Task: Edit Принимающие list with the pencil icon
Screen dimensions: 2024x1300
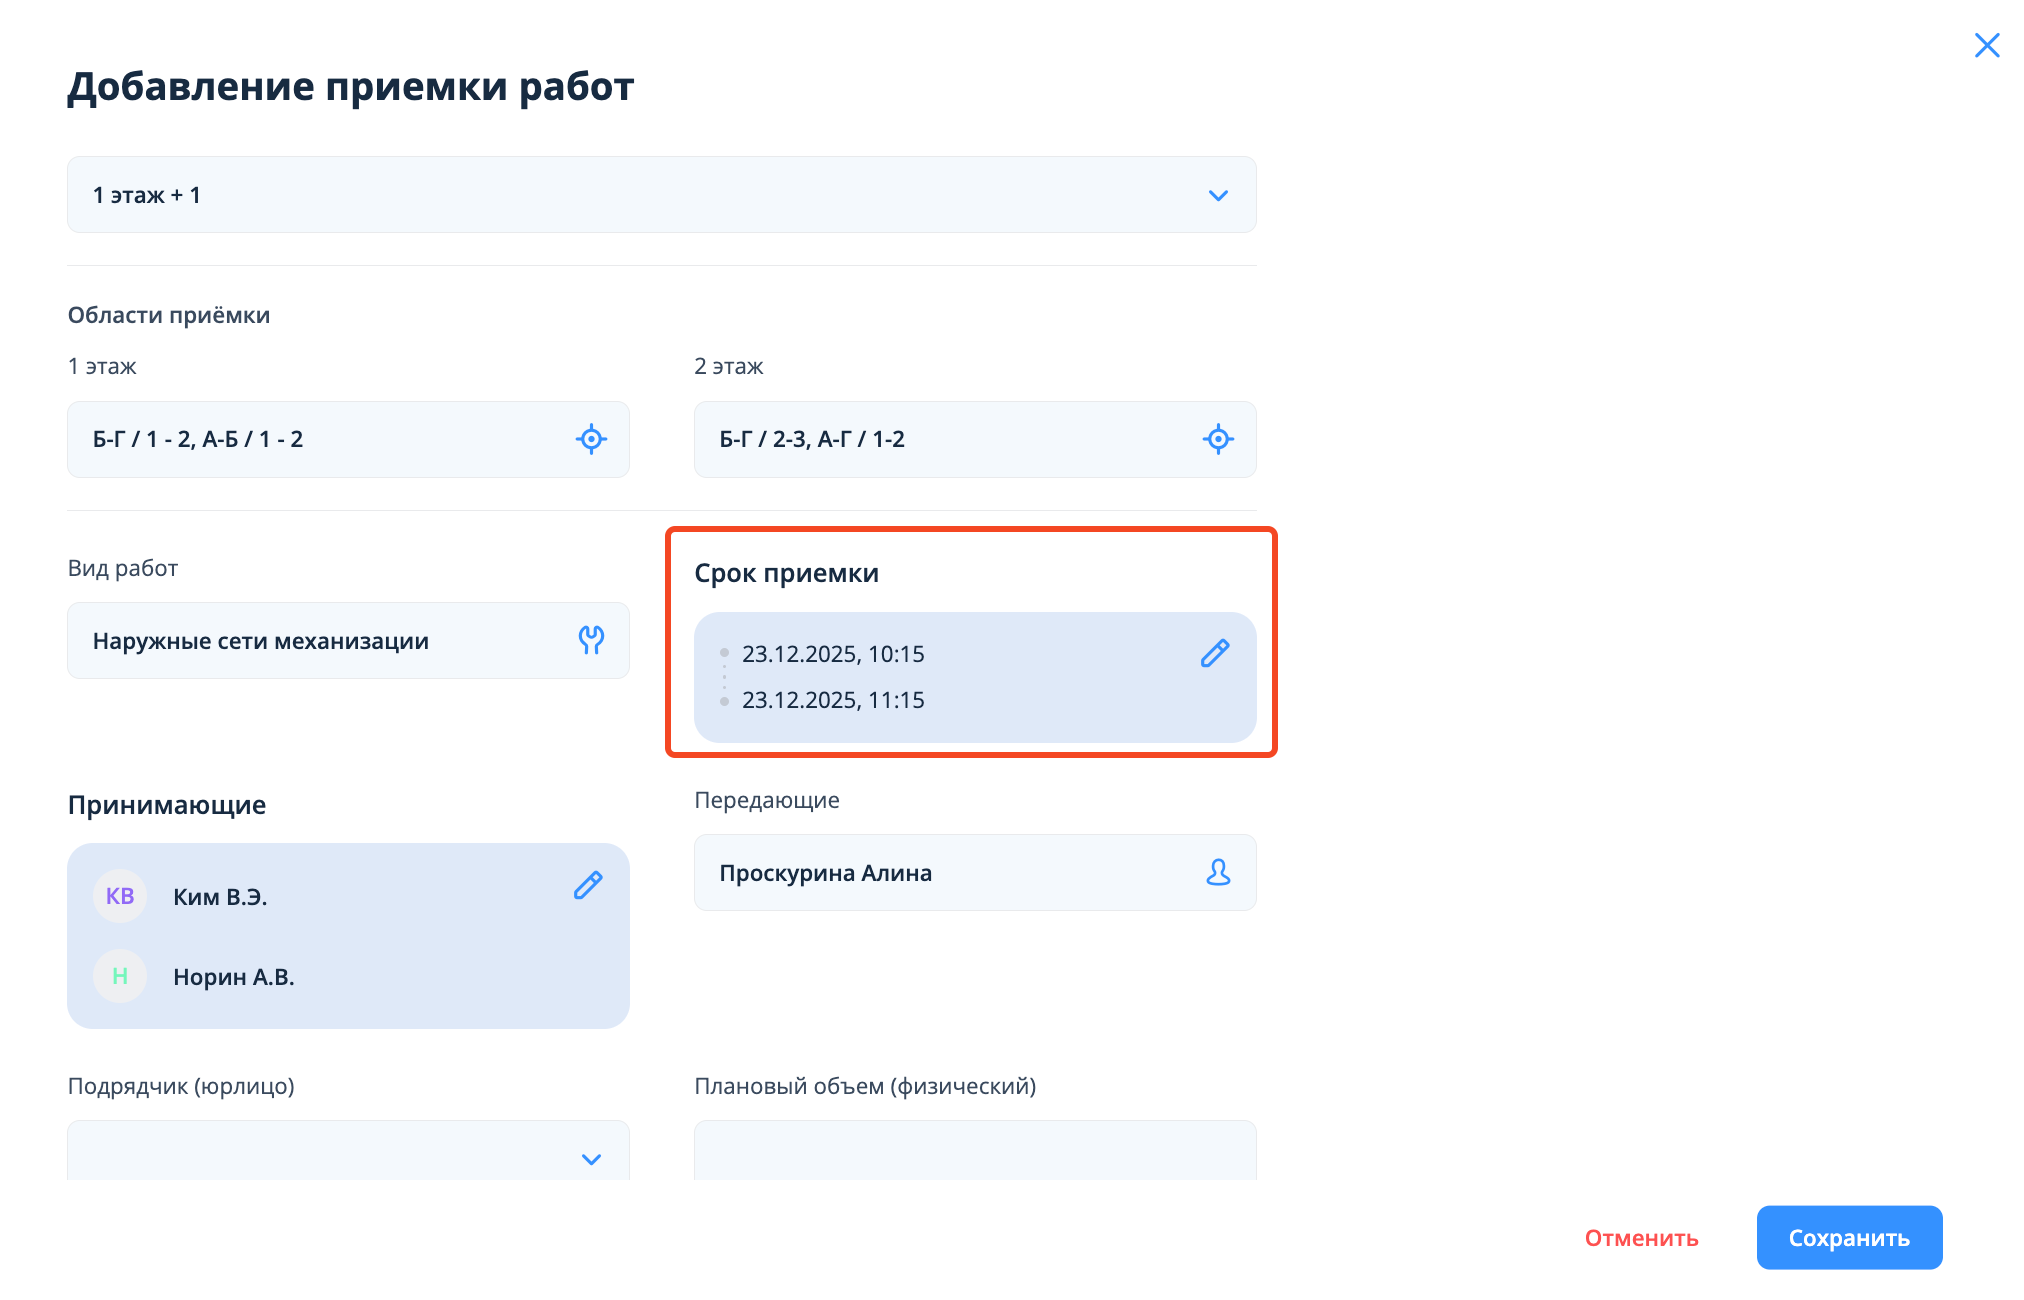Action: click(588, 885)
